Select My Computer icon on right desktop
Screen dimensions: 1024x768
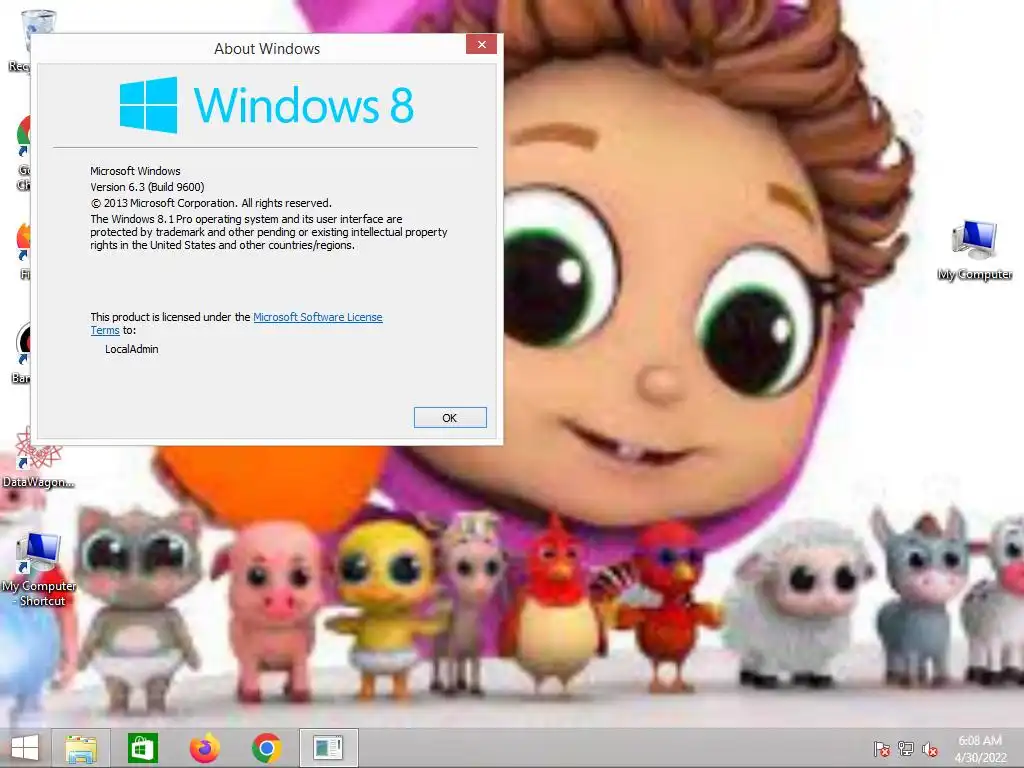pyautogui.click(x=974, y=251)
